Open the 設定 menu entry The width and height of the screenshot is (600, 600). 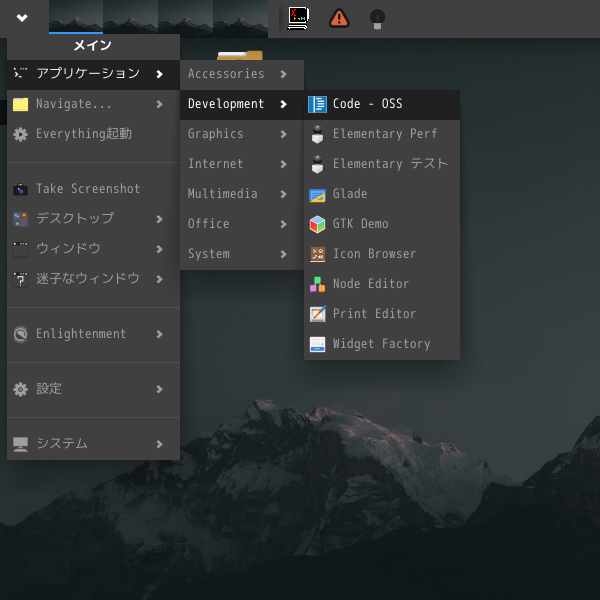tap(93, 389)
